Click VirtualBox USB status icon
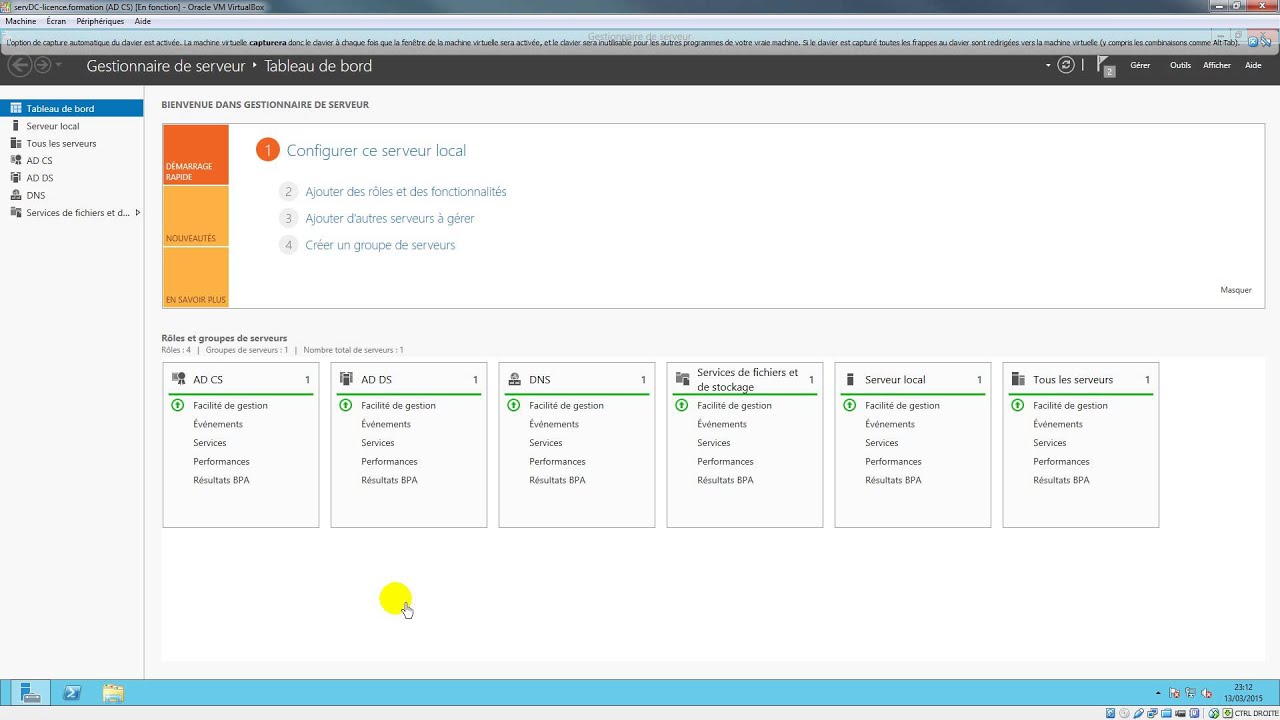The image size is (1280, 720). tap(1138, 713)
